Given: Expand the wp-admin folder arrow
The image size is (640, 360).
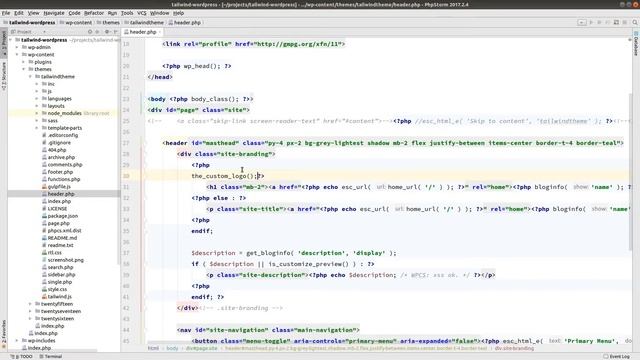Looking at the screenshot, I should (x=17, y=47).
